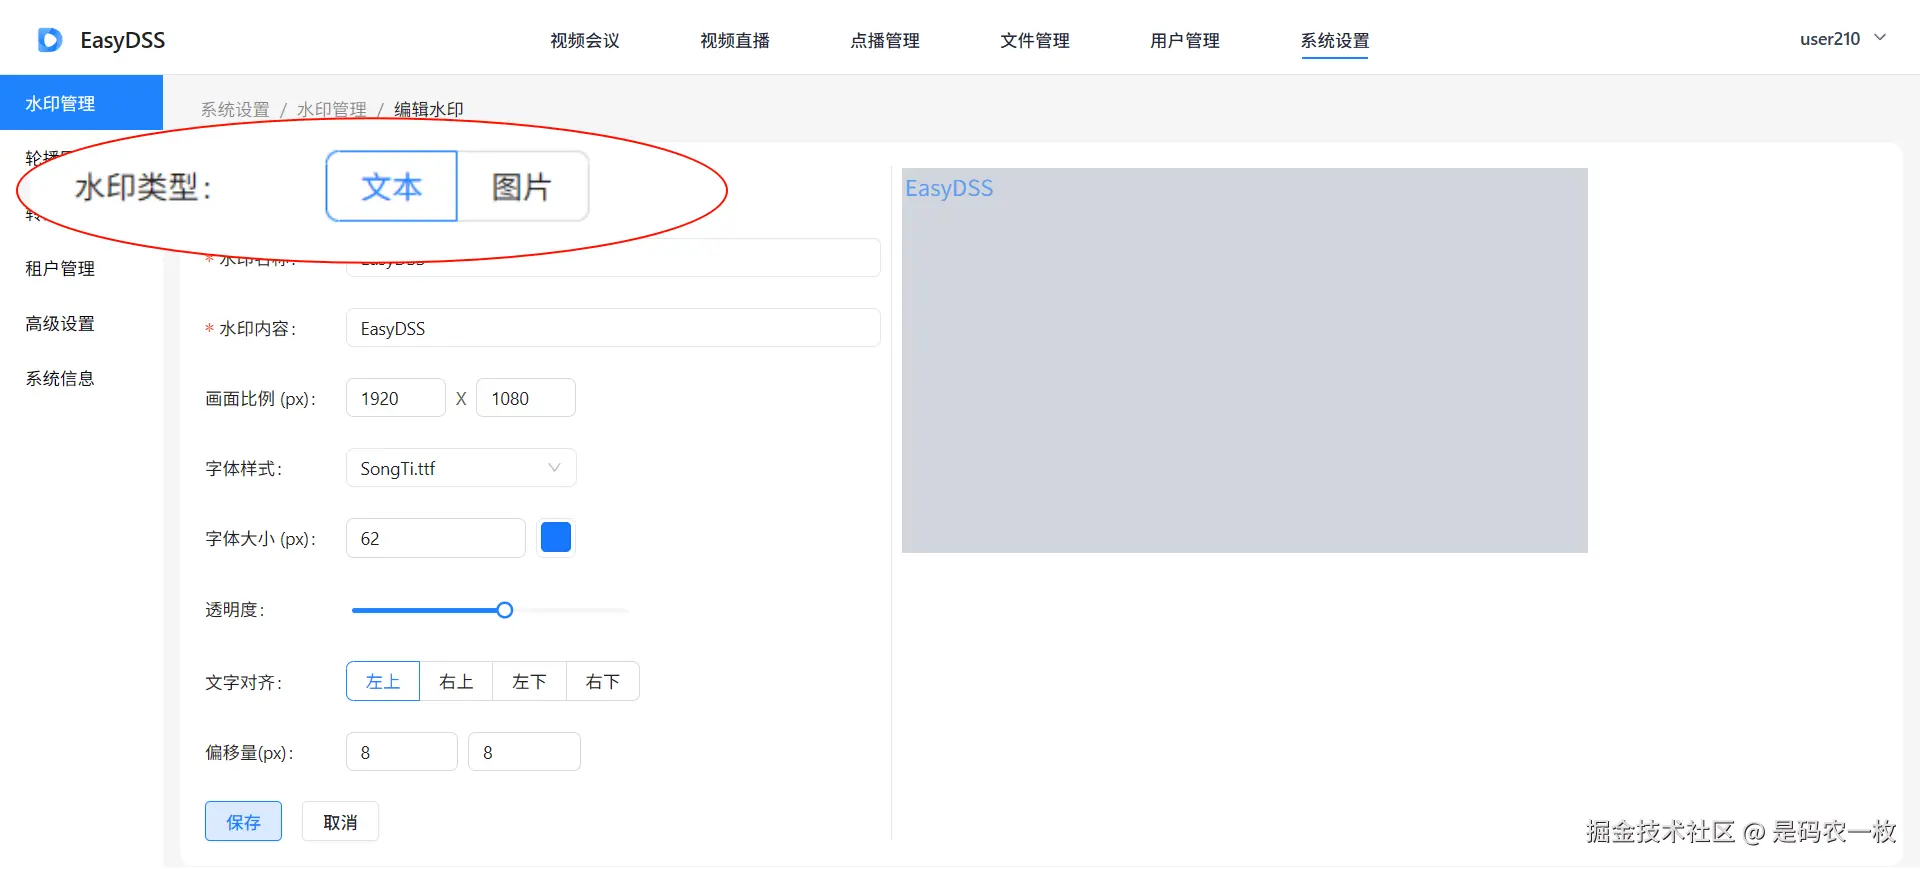Choose 图片 watermark type

point(522,186)
